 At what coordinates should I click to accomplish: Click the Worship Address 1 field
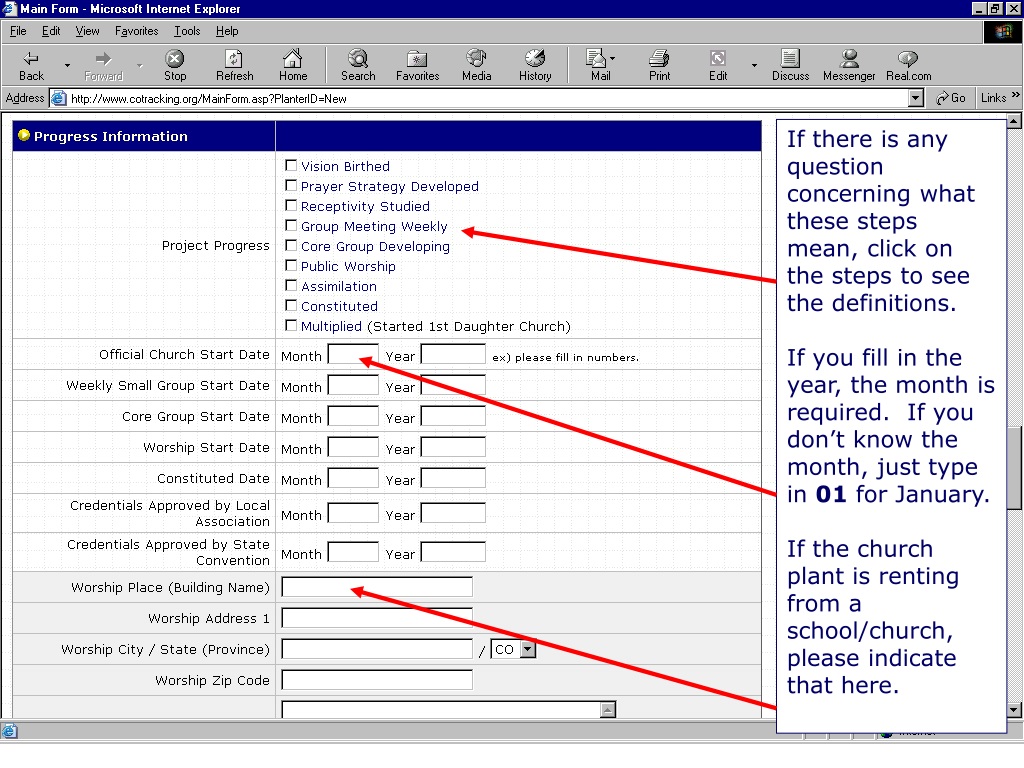377,617
